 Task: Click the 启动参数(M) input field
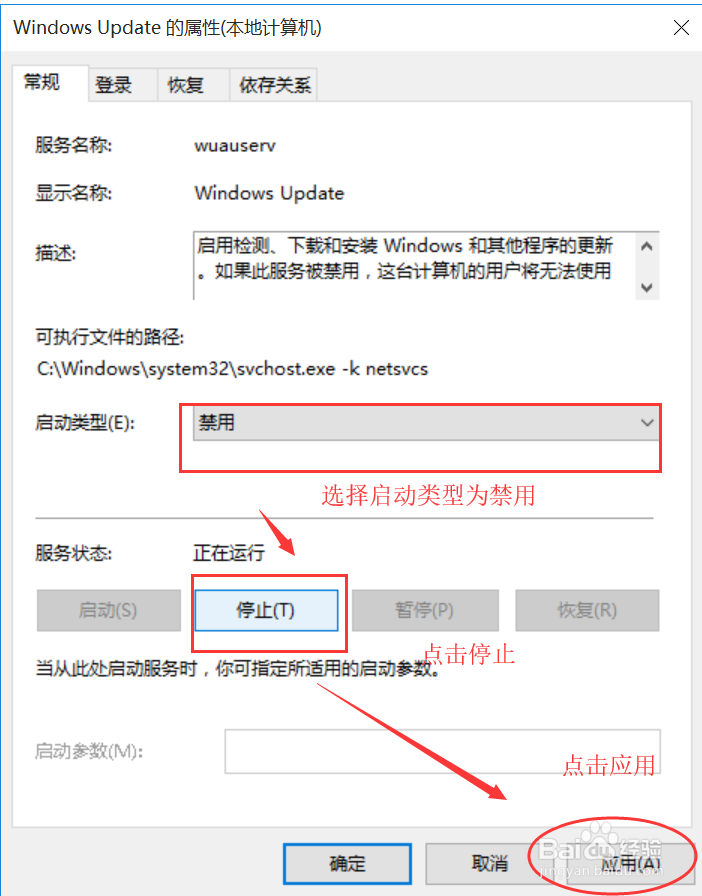coord(442,751)
